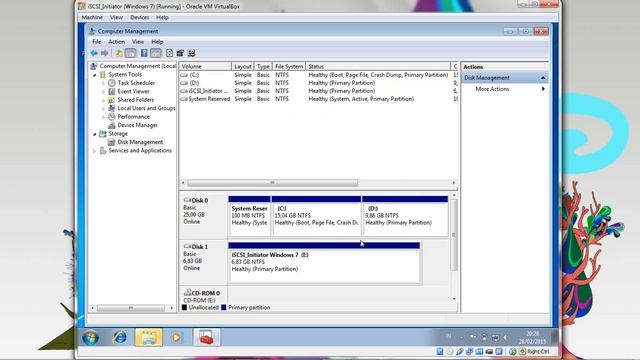Click the Back arrow in the toolbar
Image resolution: width=640 pixels, height=360 pixels.
click(x=94, y=53)
